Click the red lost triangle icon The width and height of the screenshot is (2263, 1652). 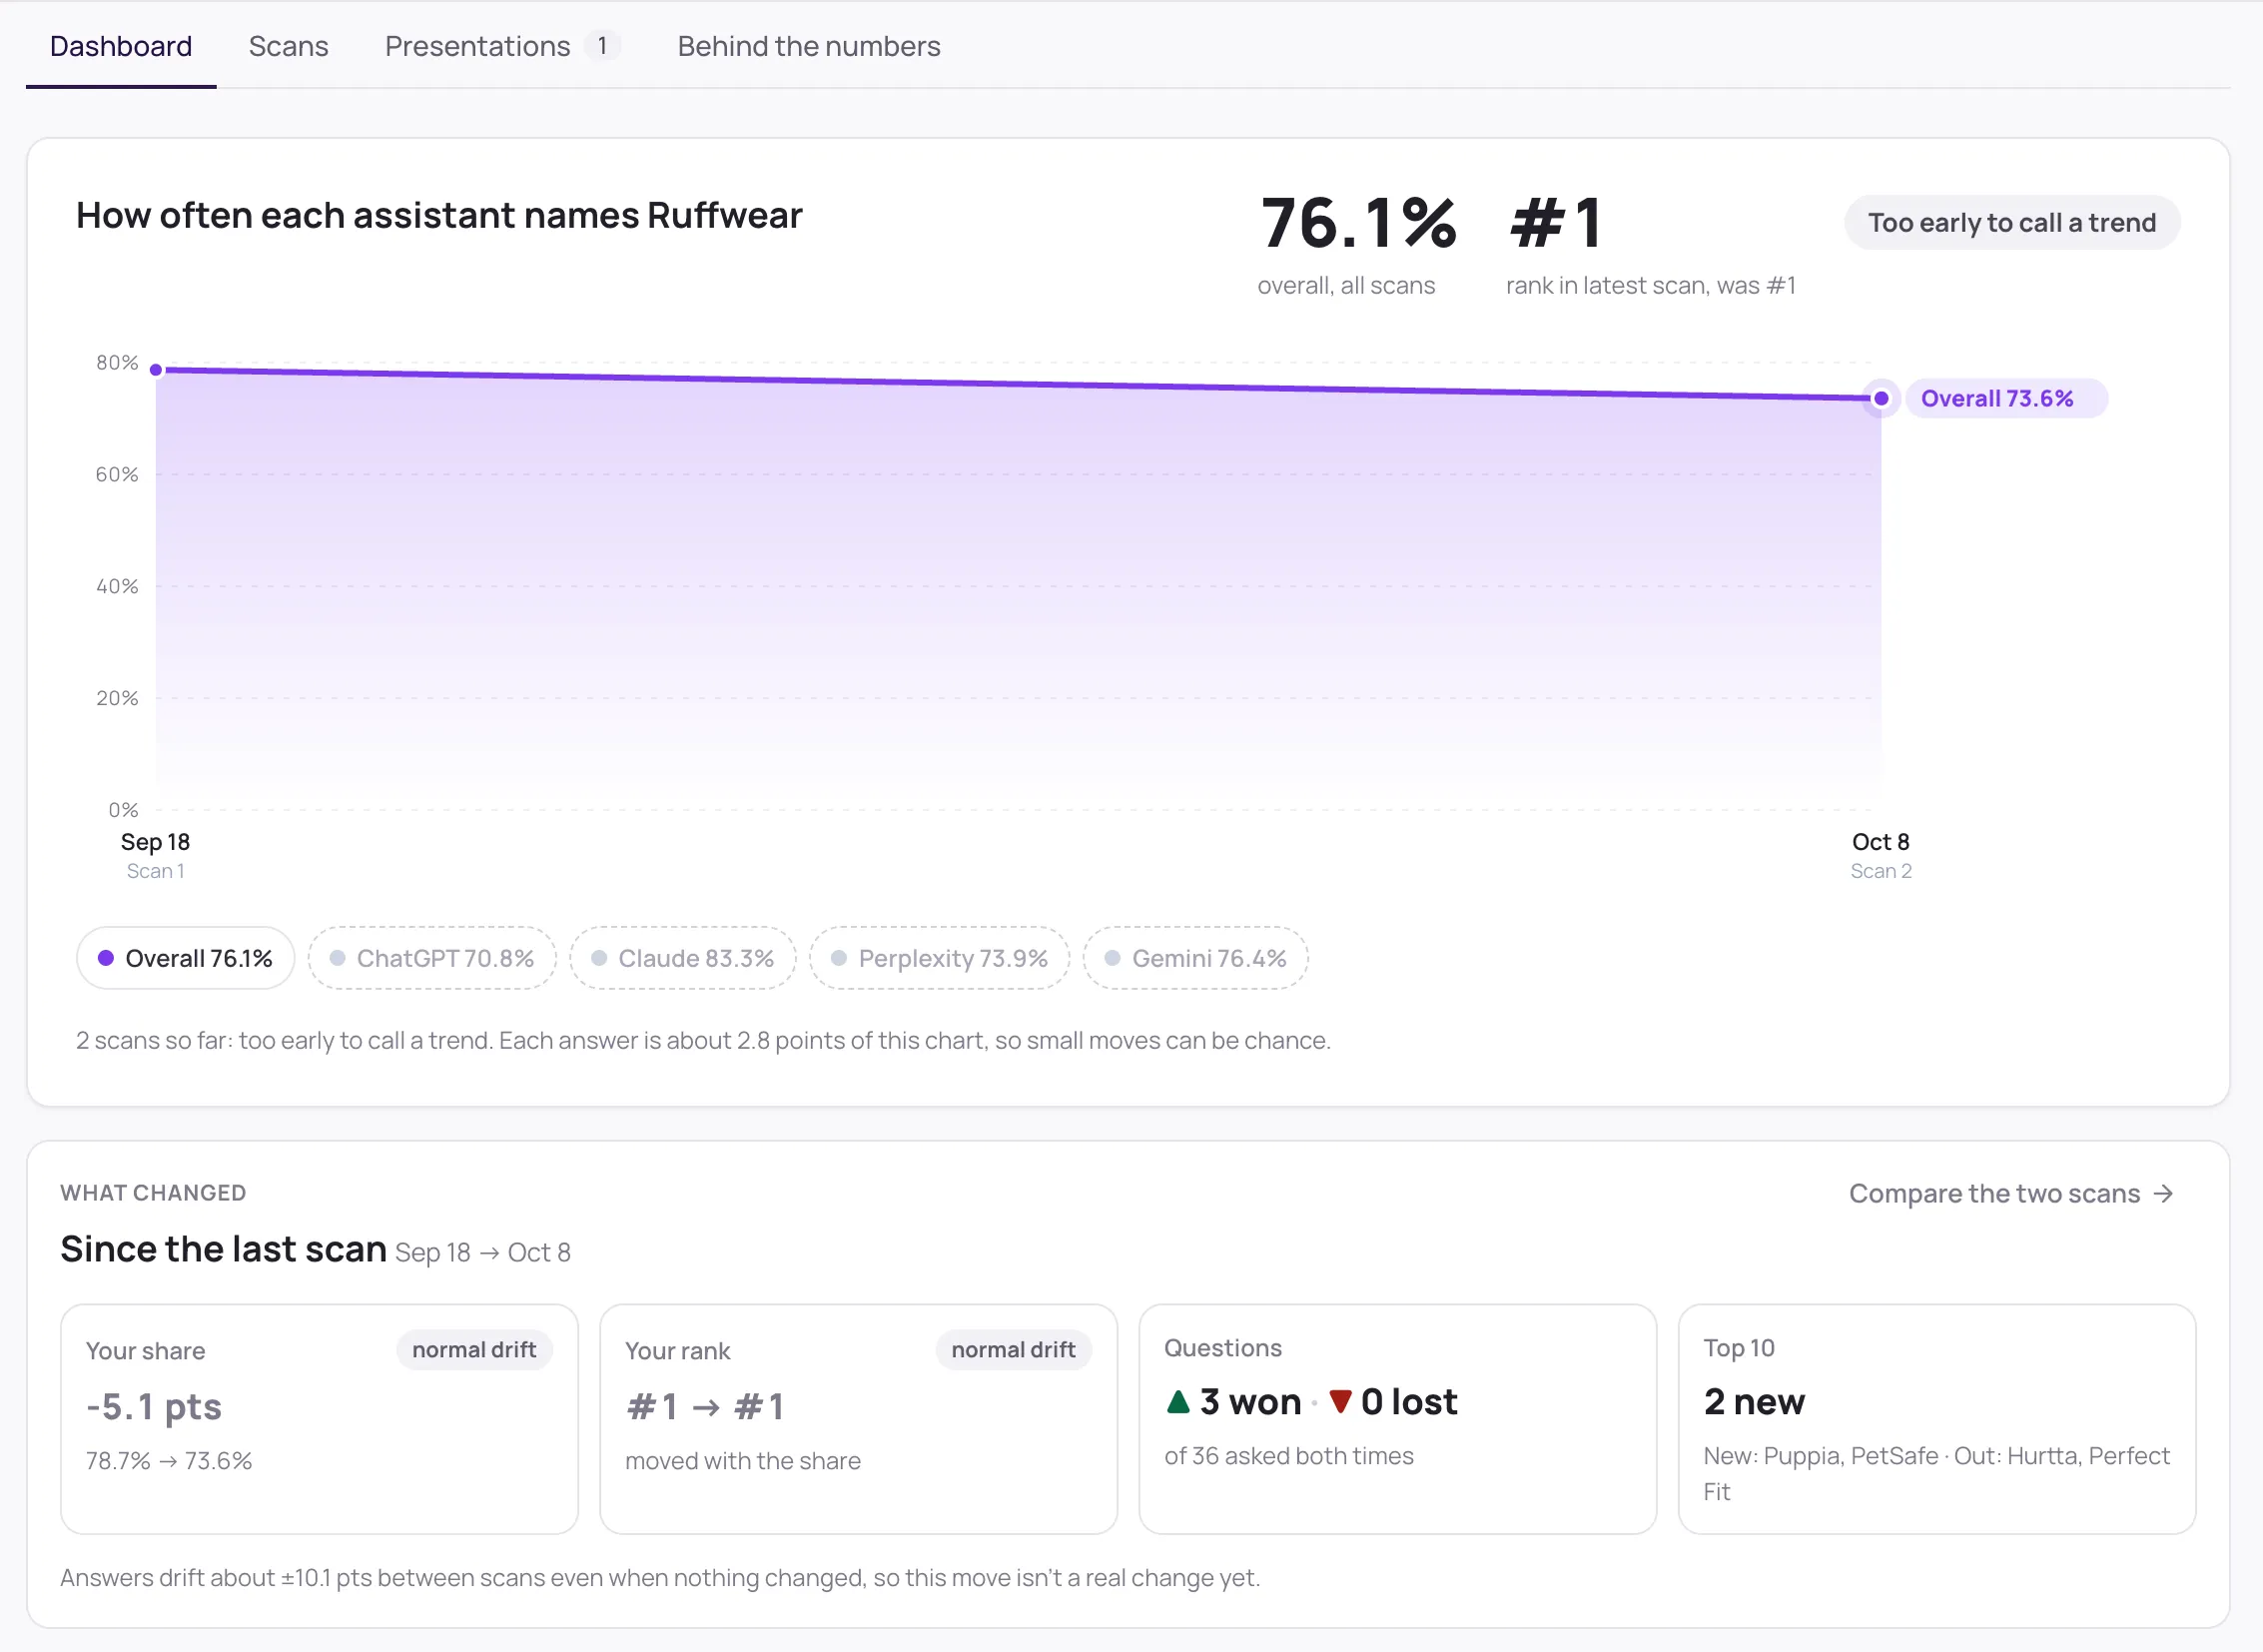tap(1340, 1401)
